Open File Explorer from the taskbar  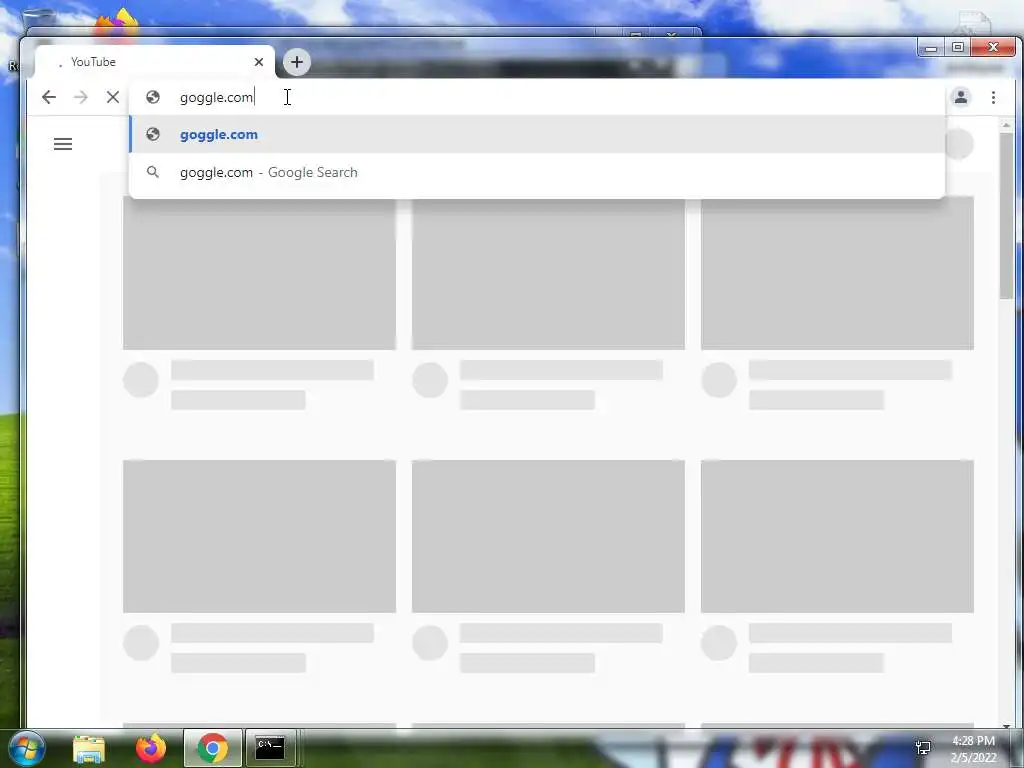(x=89, y=748)
